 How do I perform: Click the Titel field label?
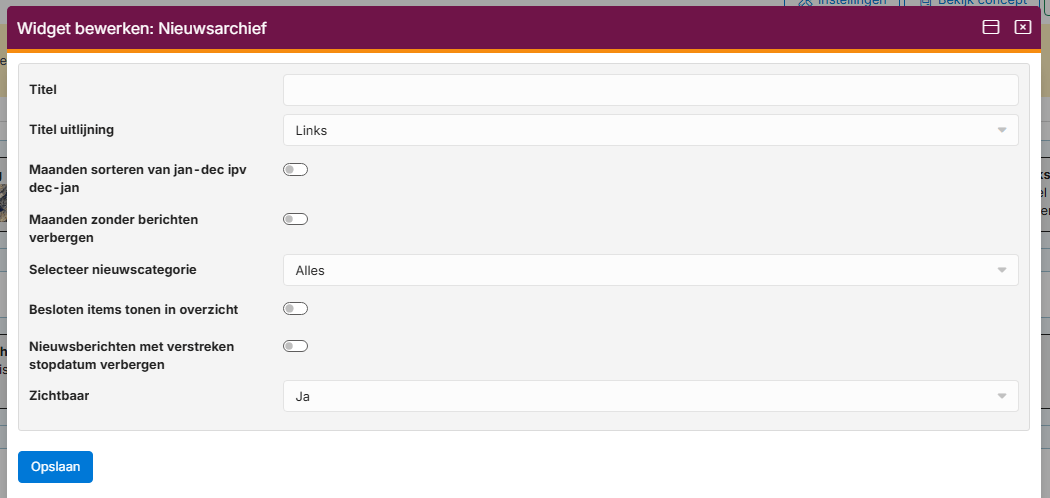tap(43, 89)
